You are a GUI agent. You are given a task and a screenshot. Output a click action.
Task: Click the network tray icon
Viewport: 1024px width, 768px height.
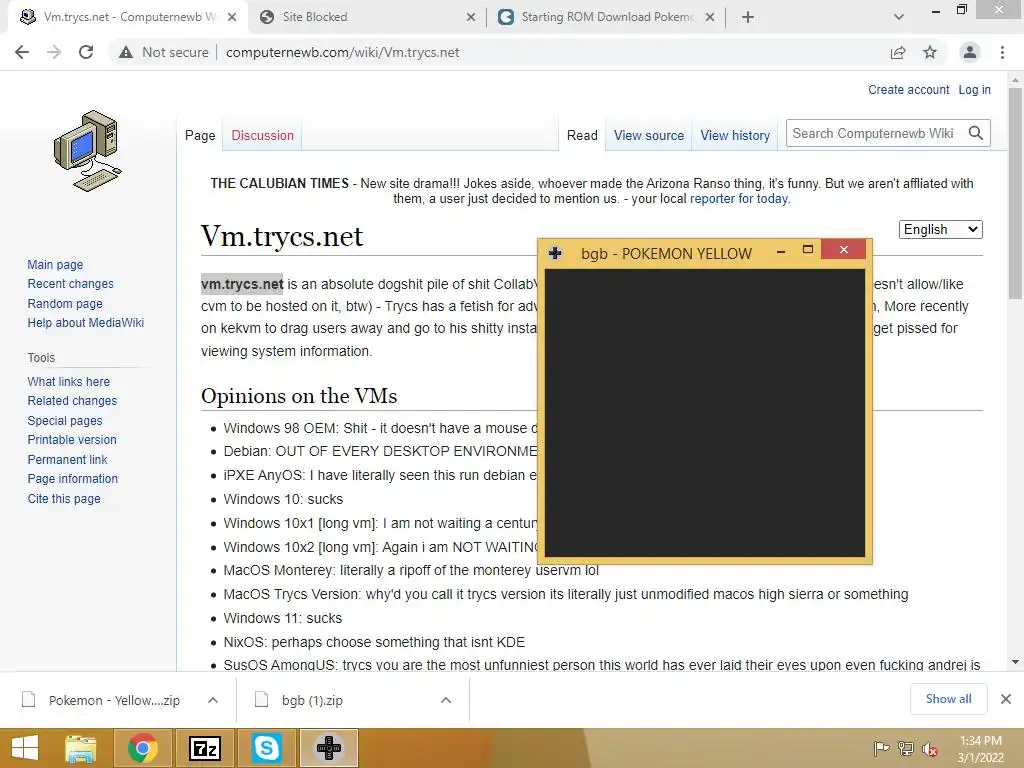[905, 749]
